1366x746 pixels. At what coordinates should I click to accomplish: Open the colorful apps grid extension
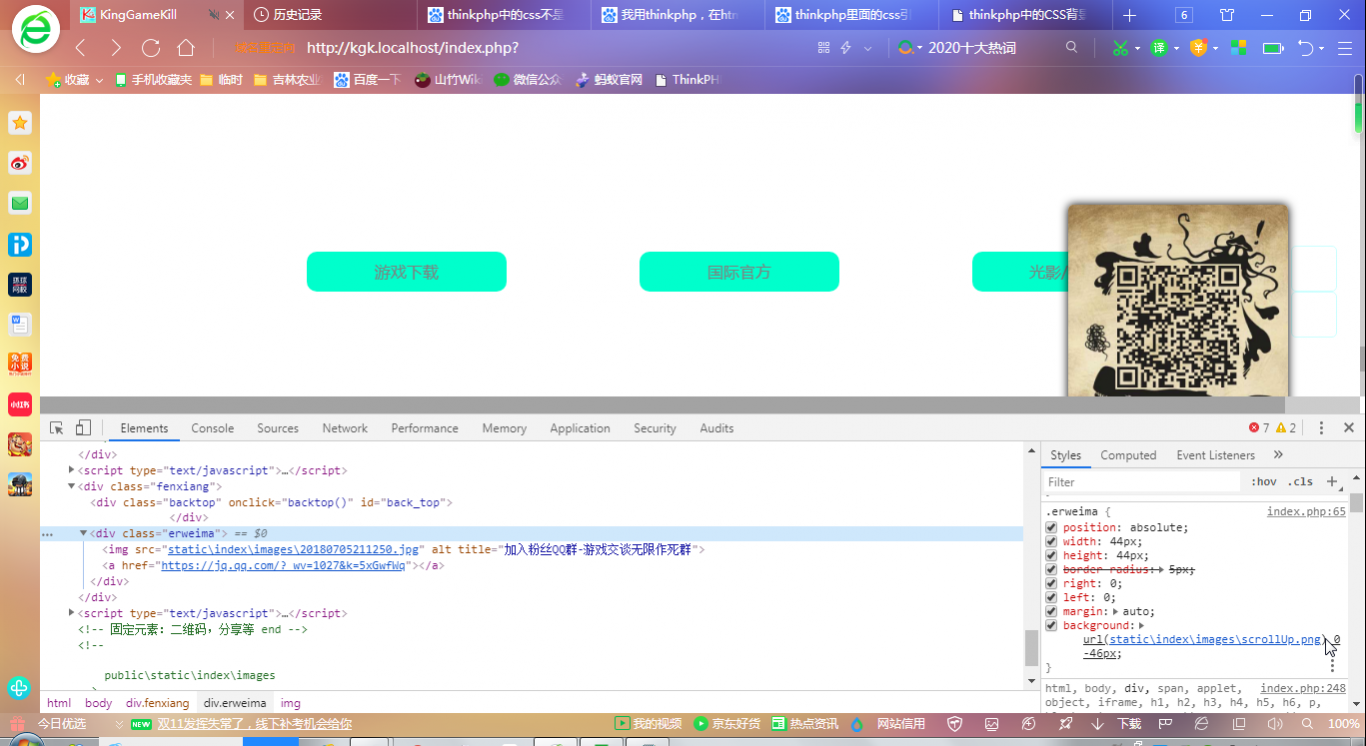point(1238,48)
